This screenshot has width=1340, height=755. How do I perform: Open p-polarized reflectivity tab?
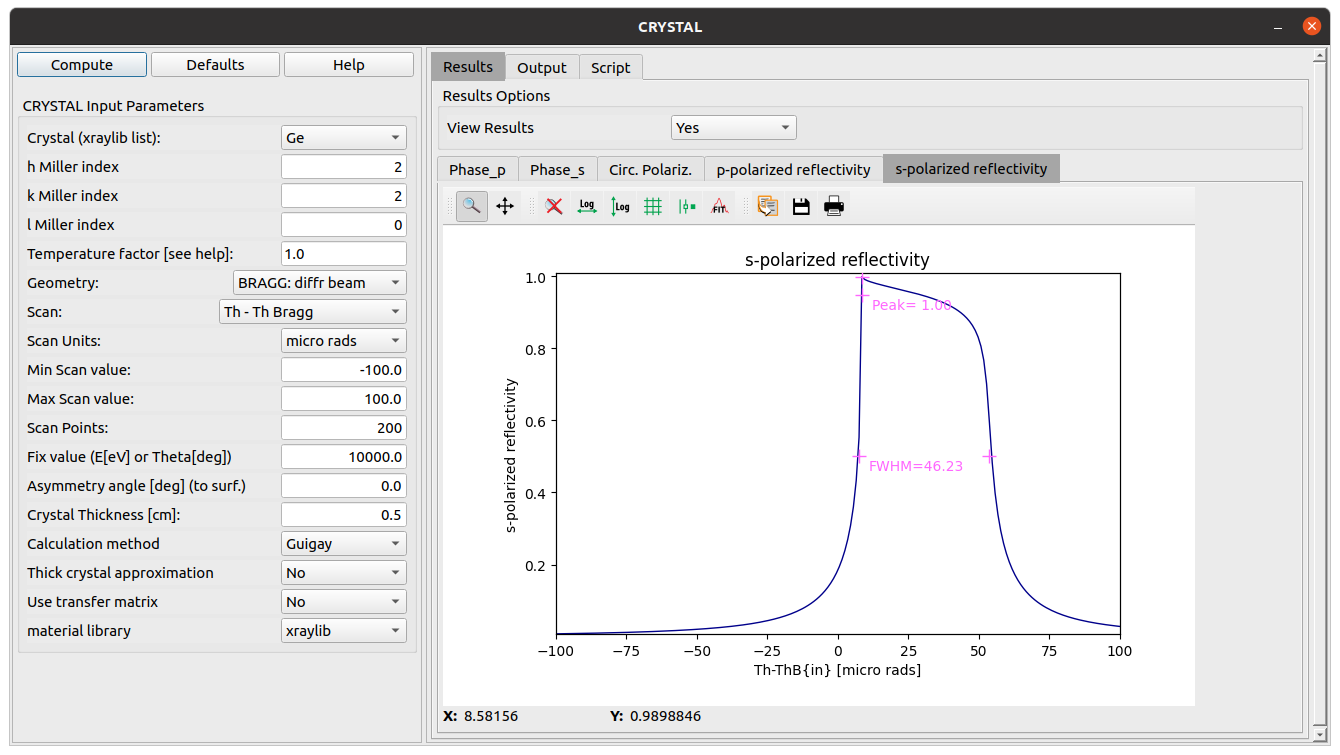coord(794,169)
